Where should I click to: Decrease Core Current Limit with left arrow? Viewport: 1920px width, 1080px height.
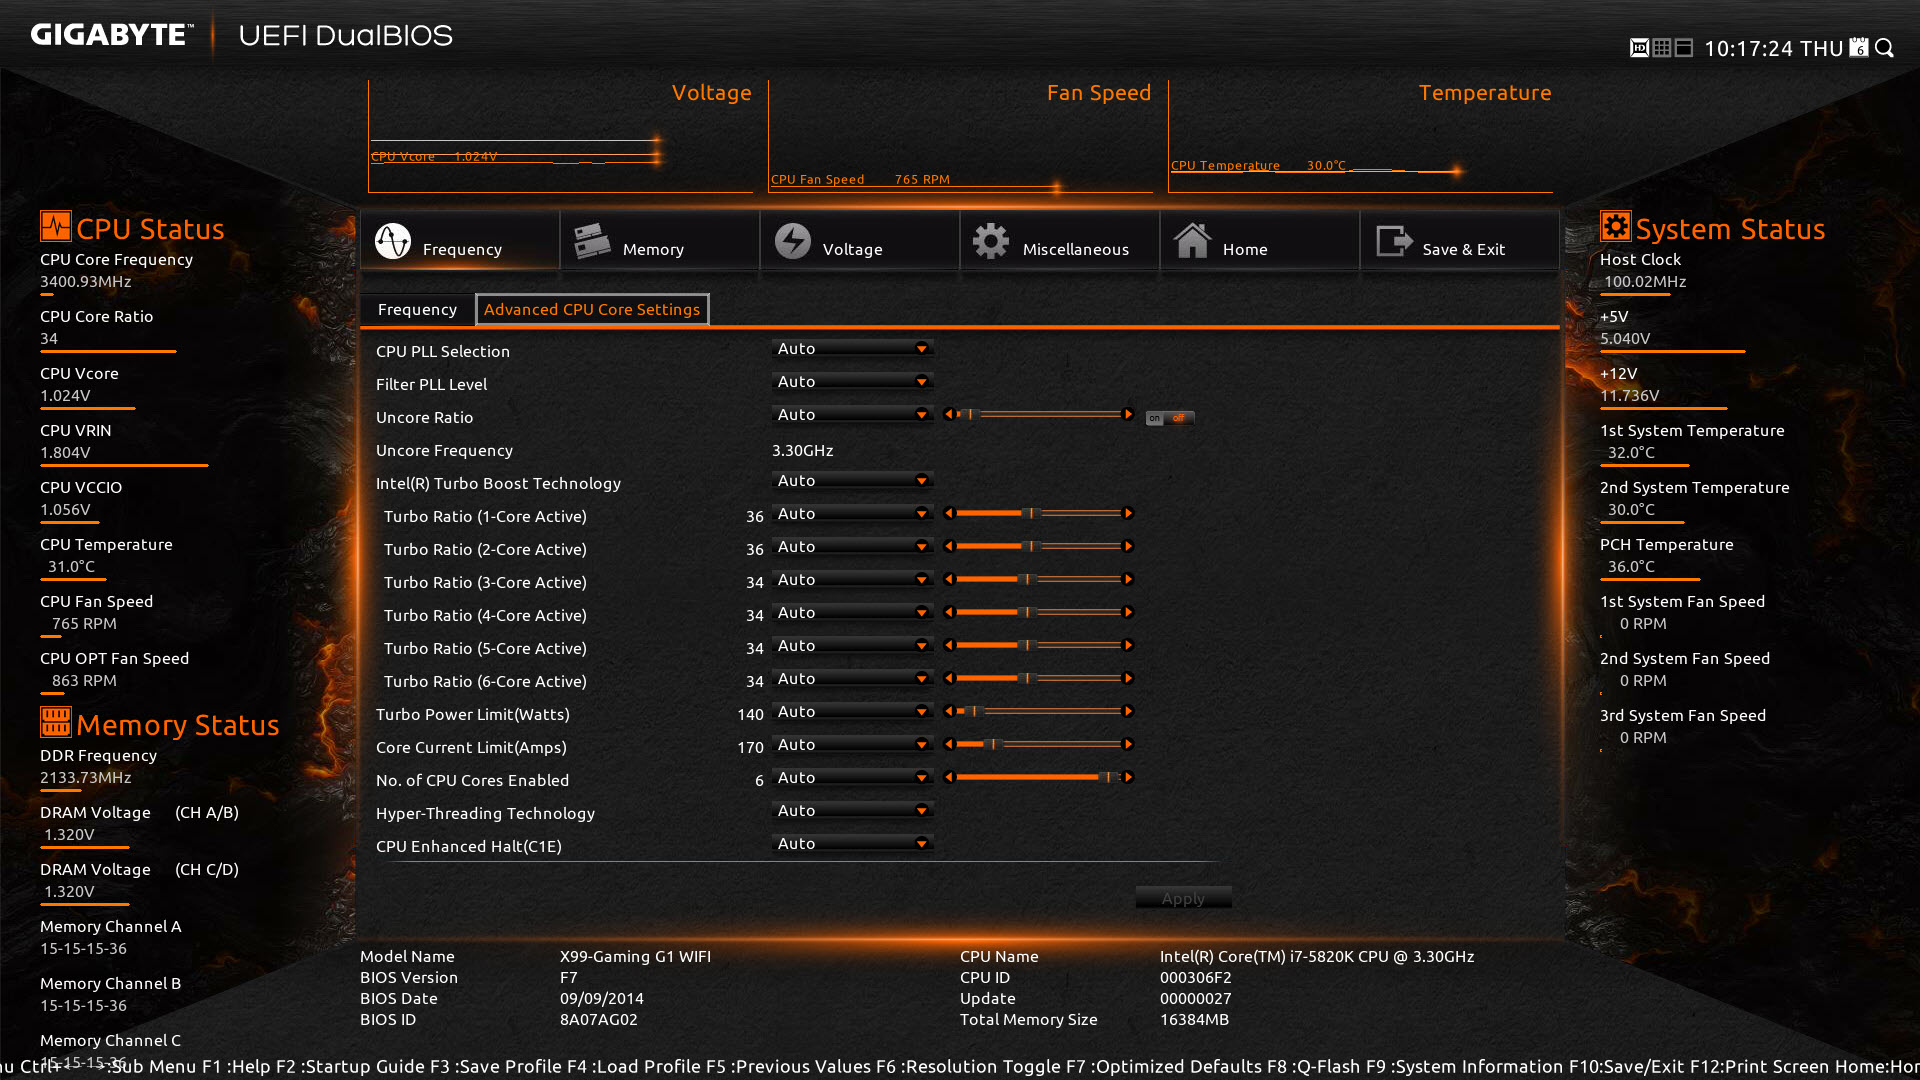(949, 744)
